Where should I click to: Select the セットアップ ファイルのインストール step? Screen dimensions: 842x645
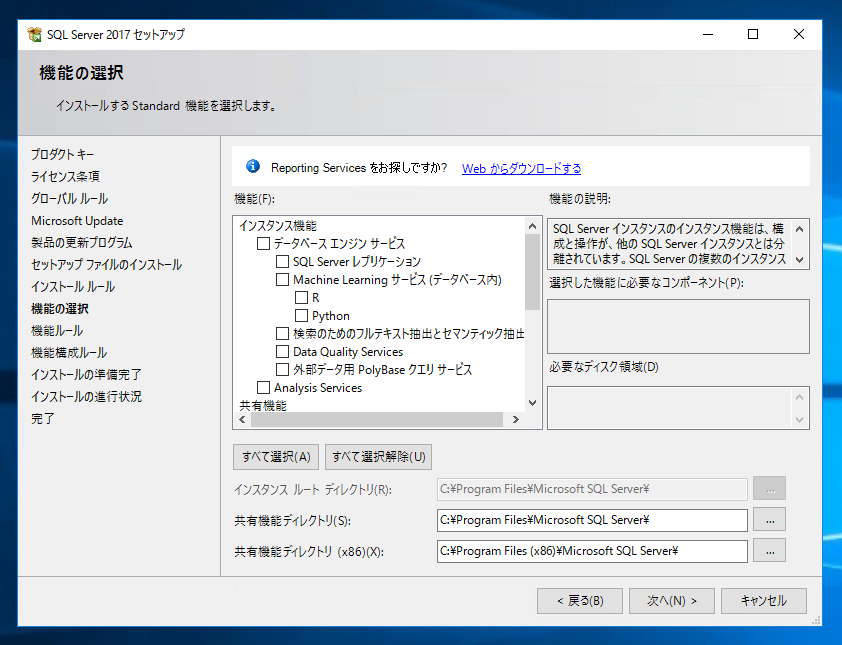tap(106, 265)
